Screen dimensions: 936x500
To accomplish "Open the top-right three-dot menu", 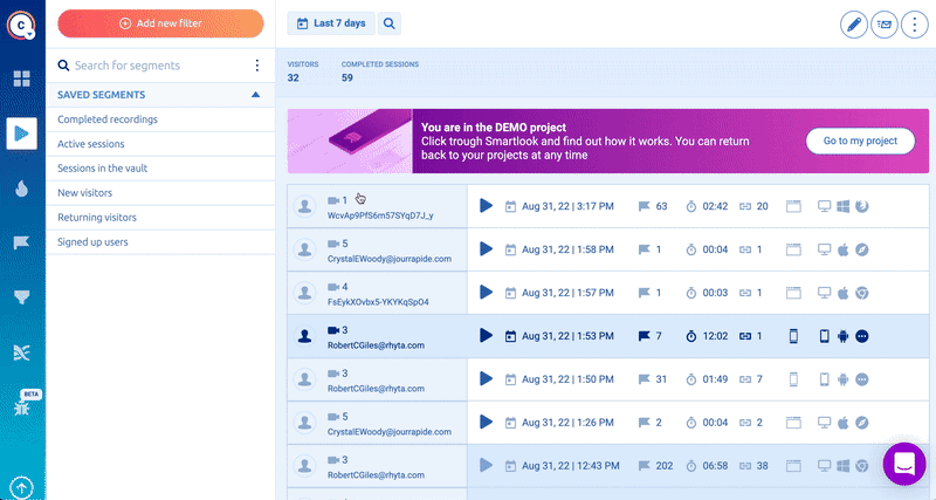I will (x=915, y=24).
